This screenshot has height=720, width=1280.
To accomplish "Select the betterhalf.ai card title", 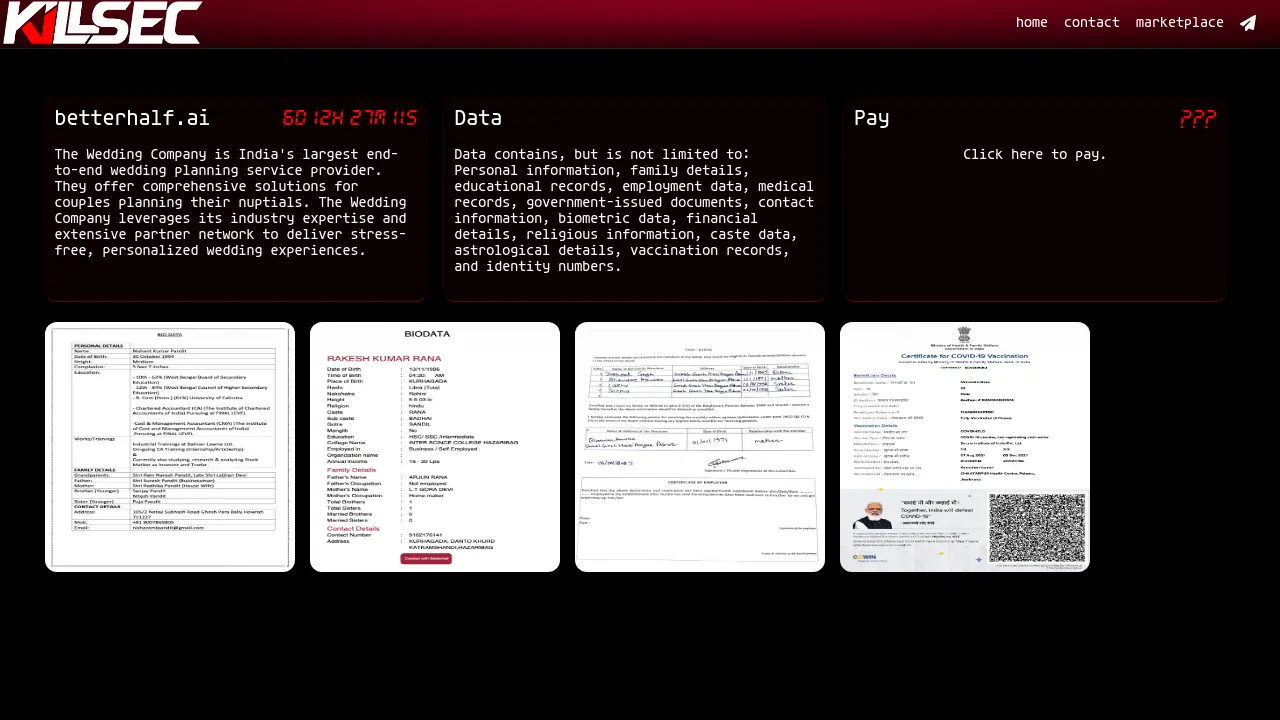I will click(x=132, y=118).
